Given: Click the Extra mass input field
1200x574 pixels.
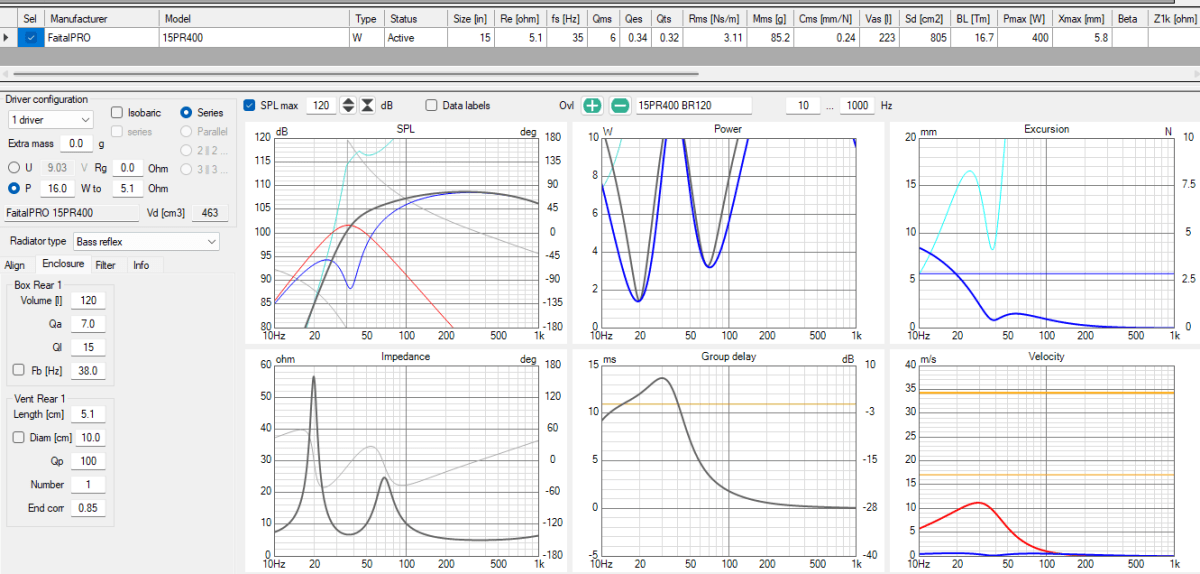Looking at the screenshot, I should tap(77, 144).
